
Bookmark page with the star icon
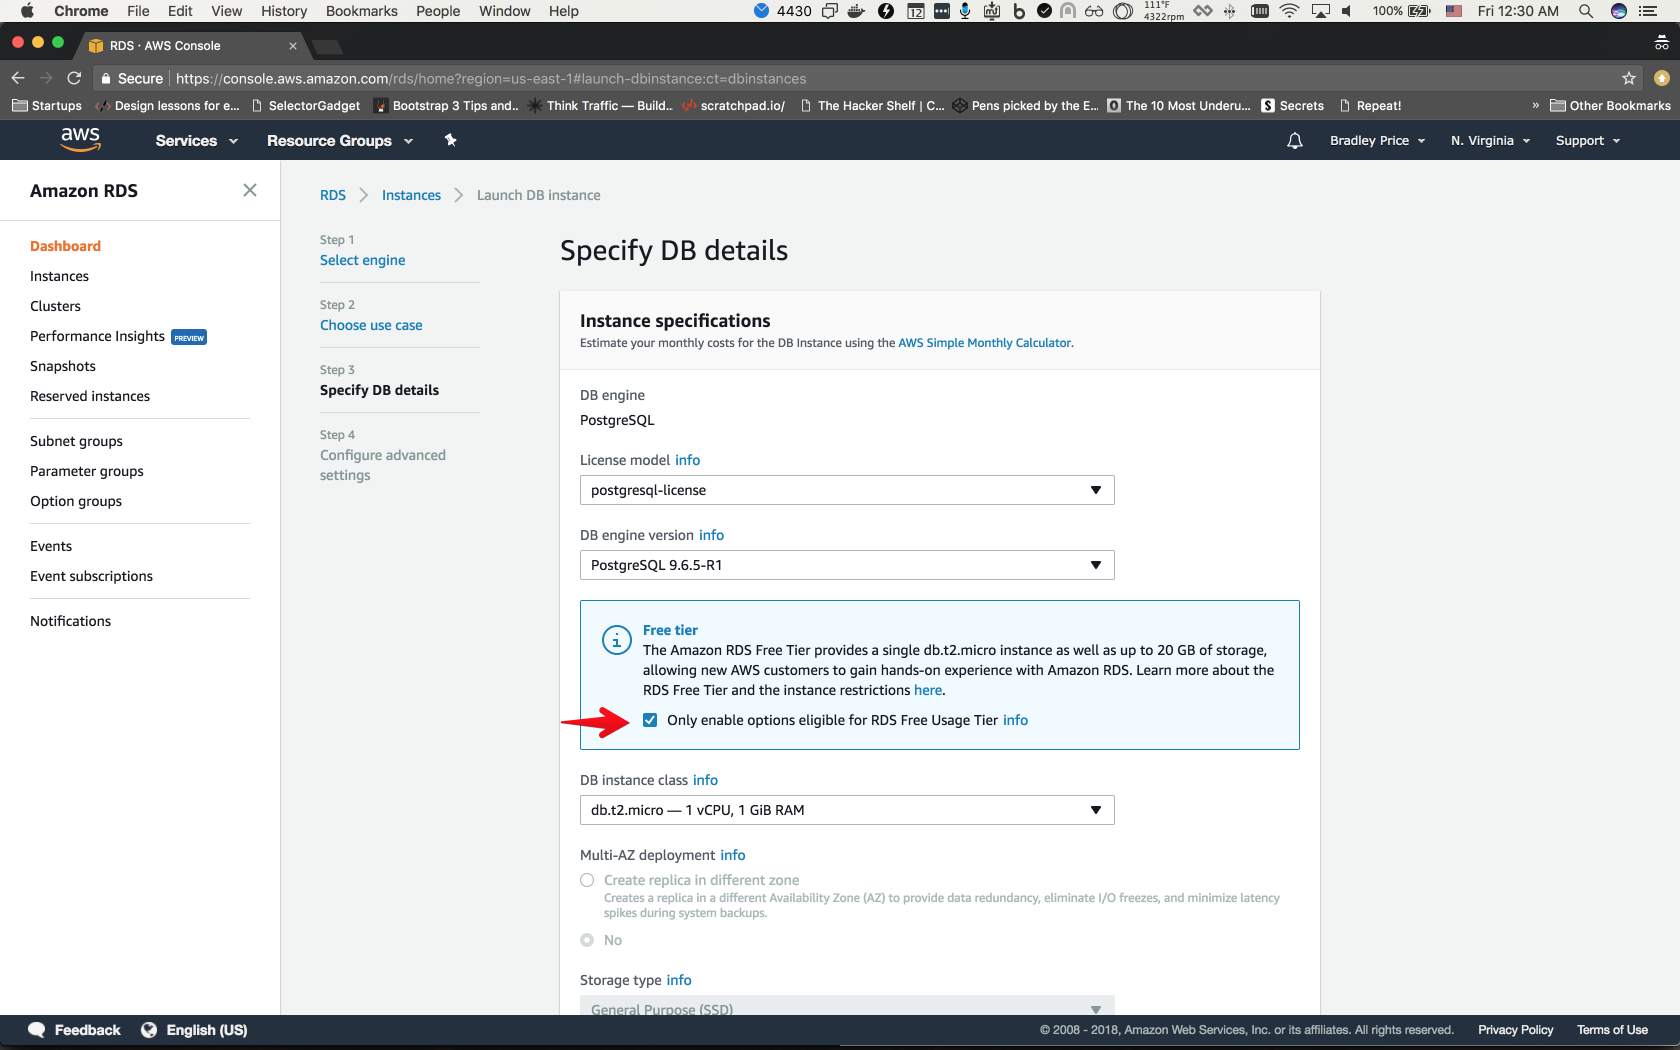point(1629,78)
